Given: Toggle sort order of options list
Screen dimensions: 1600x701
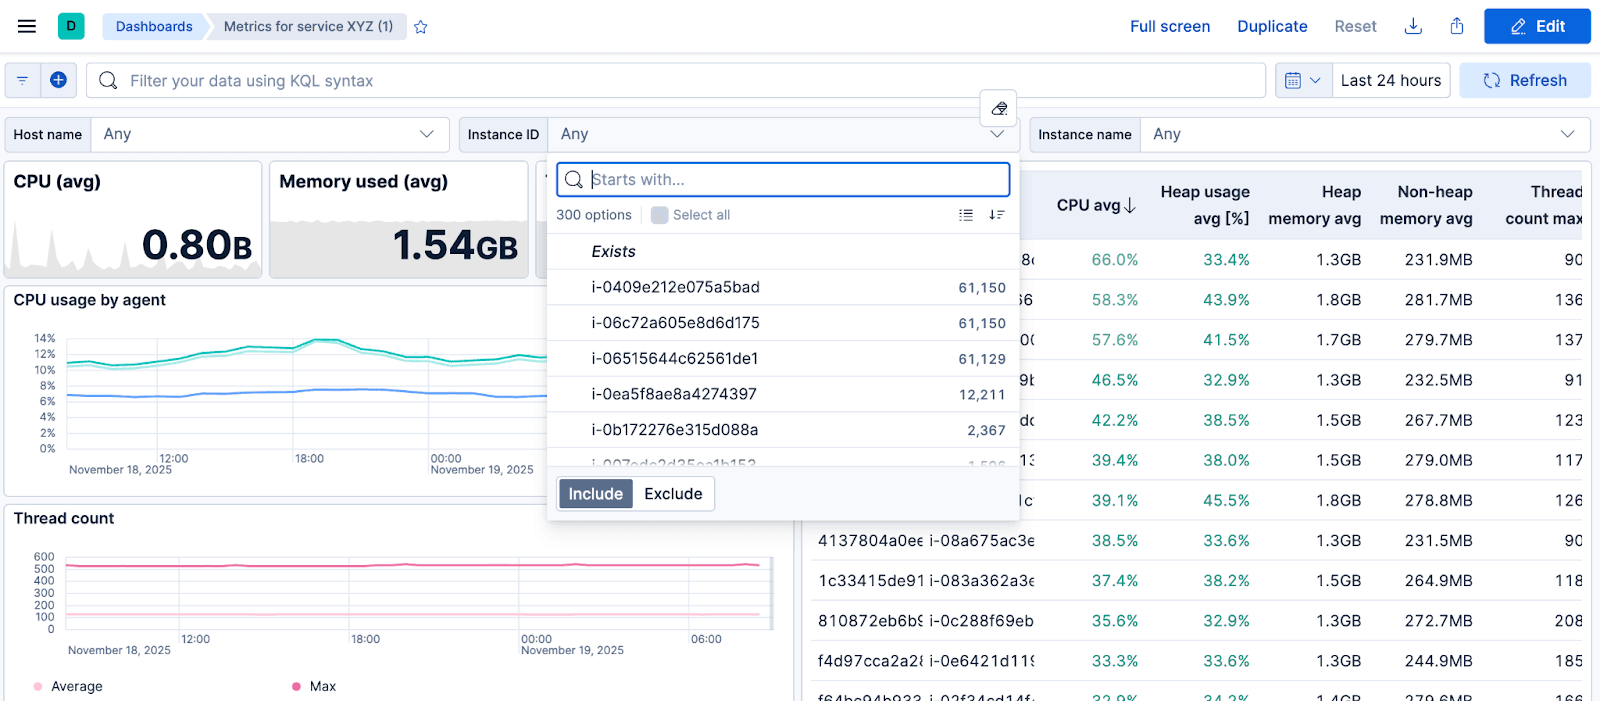Looking at the screenshot, I should 996,215.
